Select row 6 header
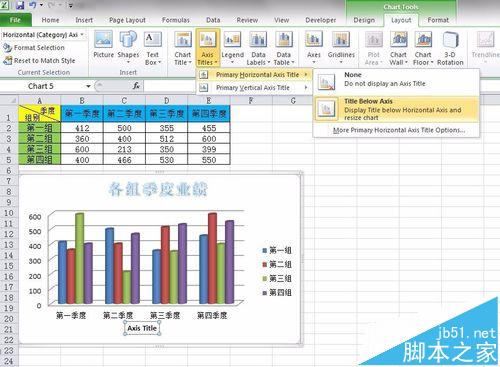 point(9,170)
